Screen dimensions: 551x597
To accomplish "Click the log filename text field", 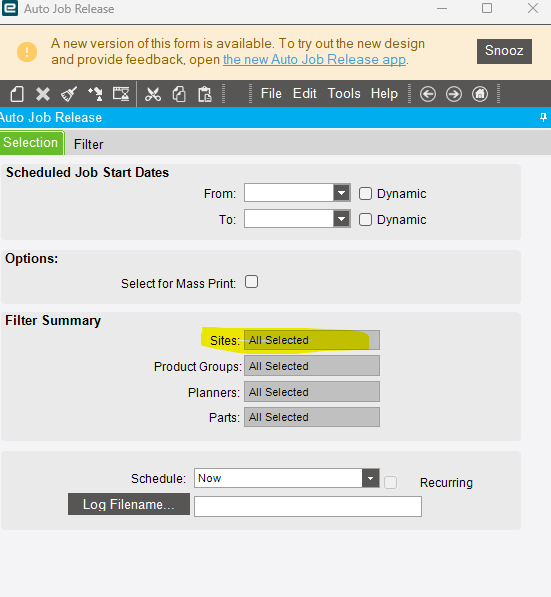I will coord(308,506).
